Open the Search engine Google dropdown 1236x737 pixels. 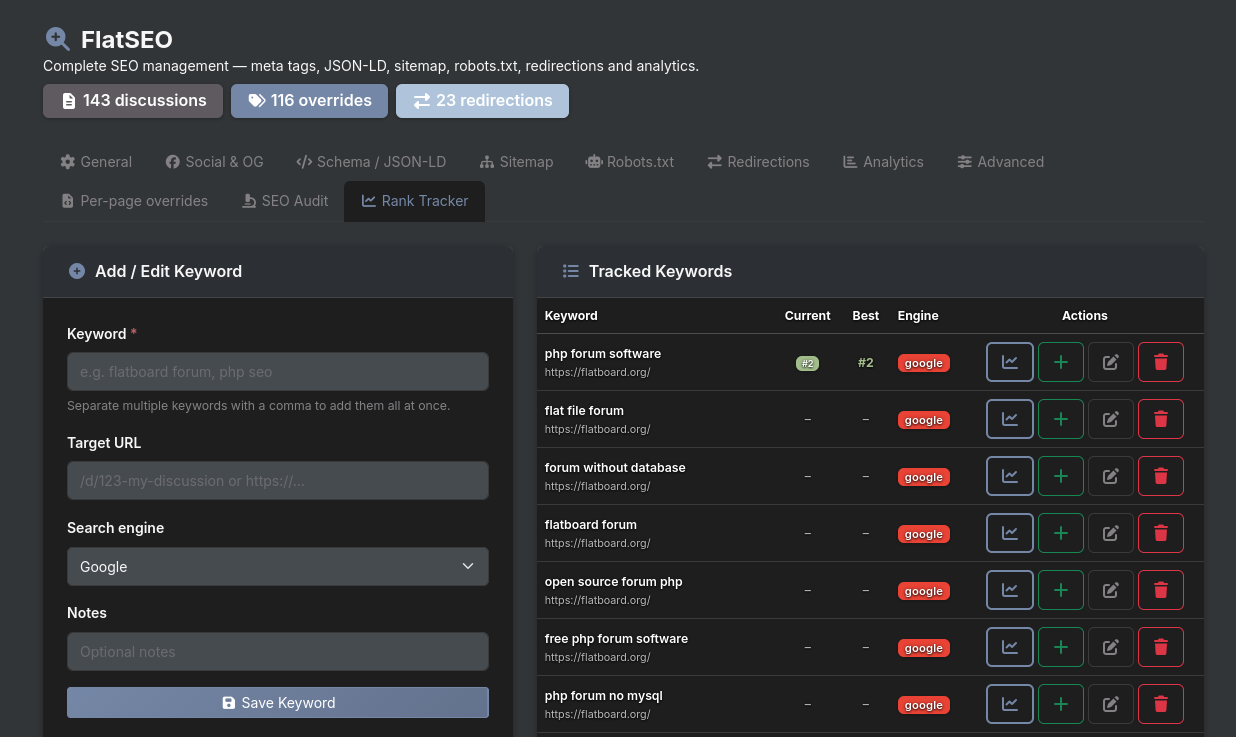pos(277,566)
